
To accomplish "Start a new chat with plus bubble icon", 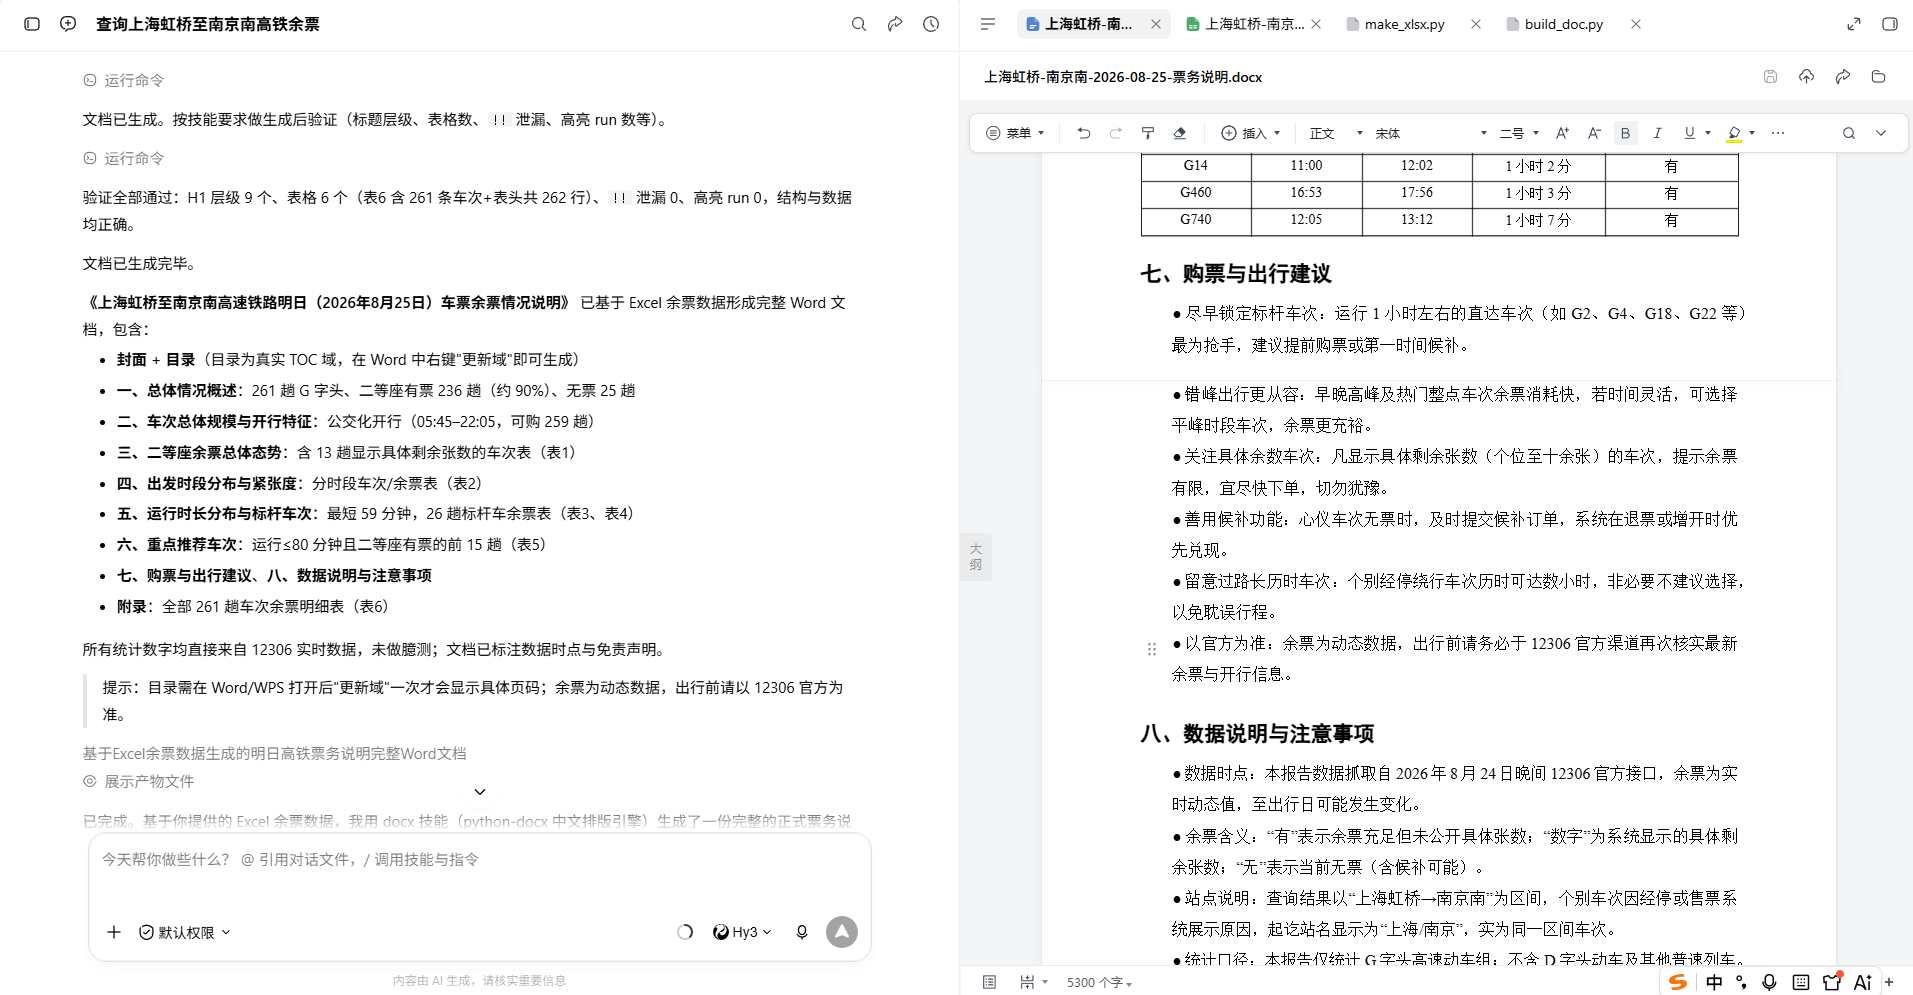I will 68,24.
